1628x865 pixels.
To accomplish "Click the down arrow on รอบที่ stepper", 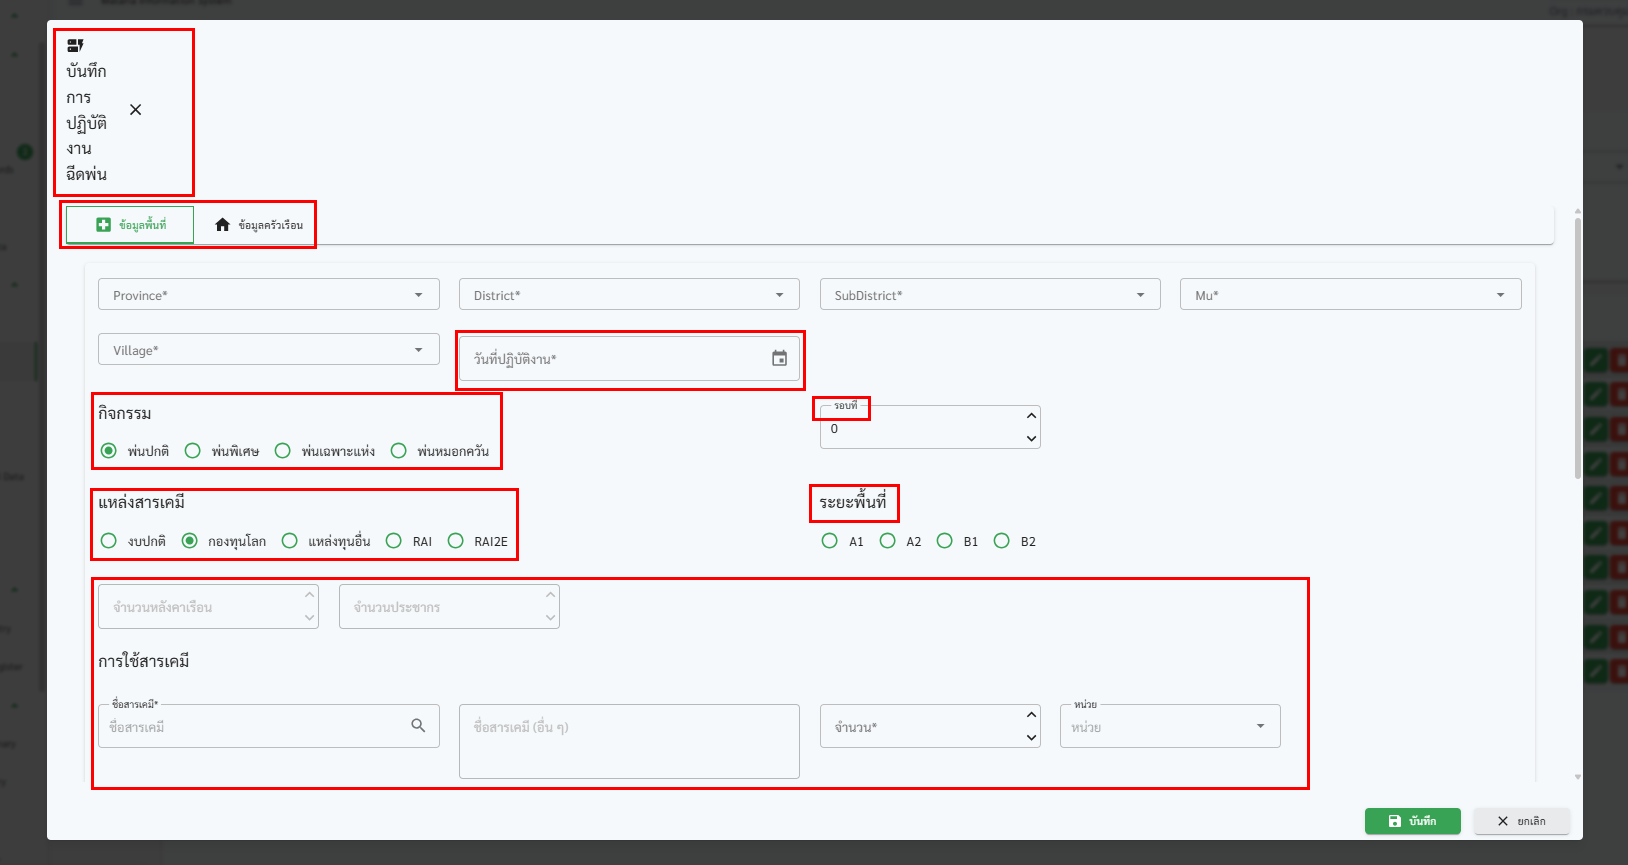I will tap(1031, 439).
